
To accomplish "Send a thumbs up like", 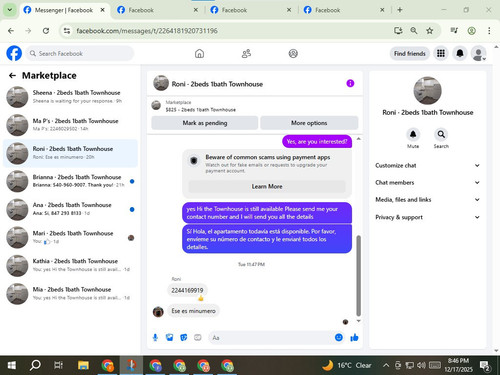I will pyautogui.click(x=354, y=338).
